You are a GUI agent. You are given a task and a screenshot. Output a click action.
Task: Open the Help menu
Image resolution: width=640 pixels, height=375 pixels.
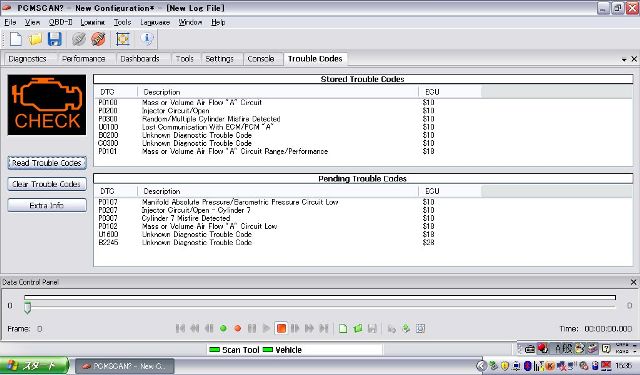click(x=218, y=22)
